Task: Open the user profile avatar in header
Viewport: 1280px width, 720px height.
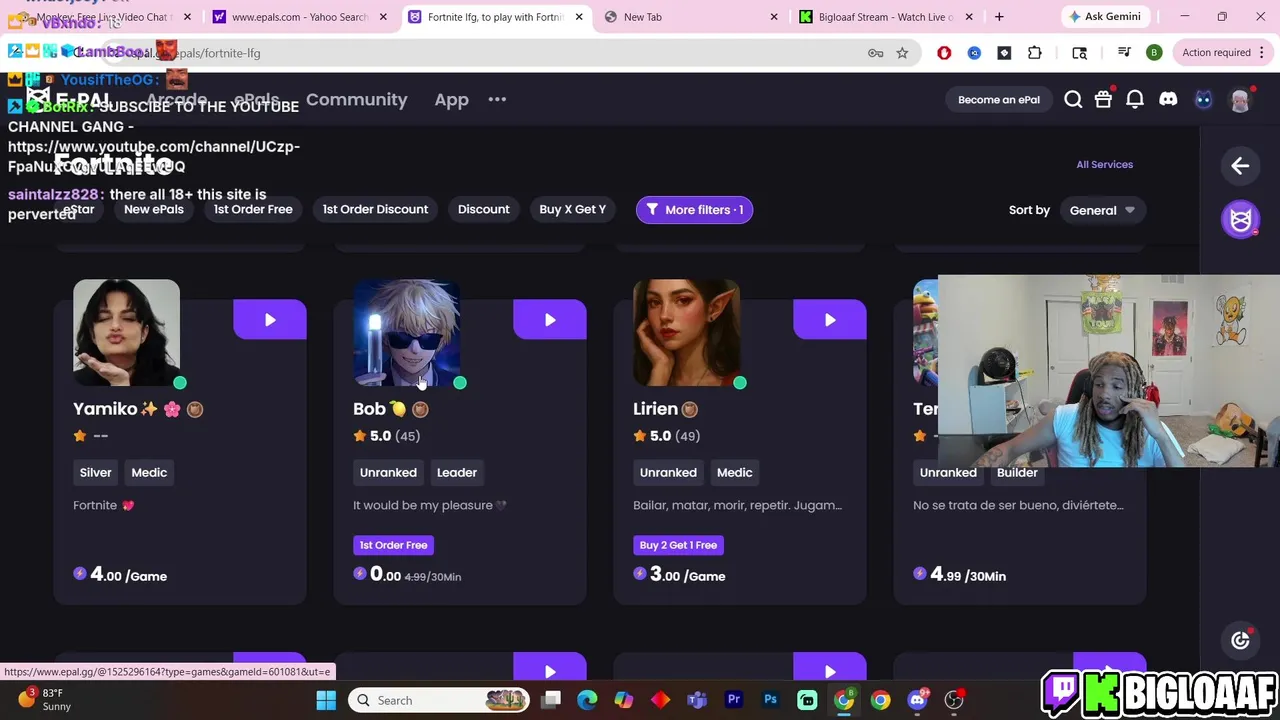Action: tap(1240, 99)
